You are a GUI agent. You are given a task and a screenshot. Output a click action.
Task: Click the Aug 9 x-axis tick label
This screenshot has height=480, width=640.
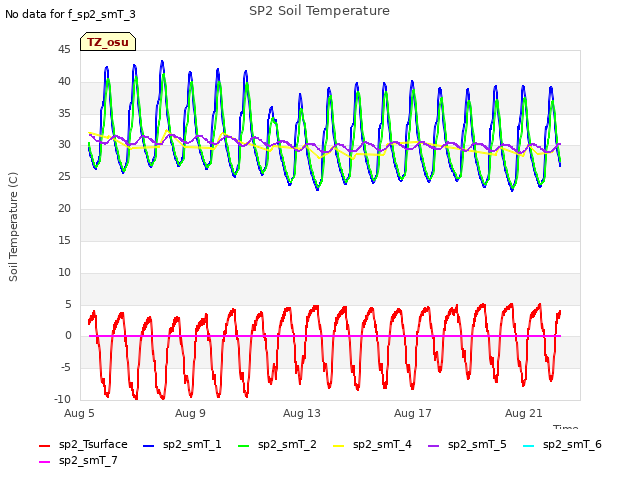190,413
